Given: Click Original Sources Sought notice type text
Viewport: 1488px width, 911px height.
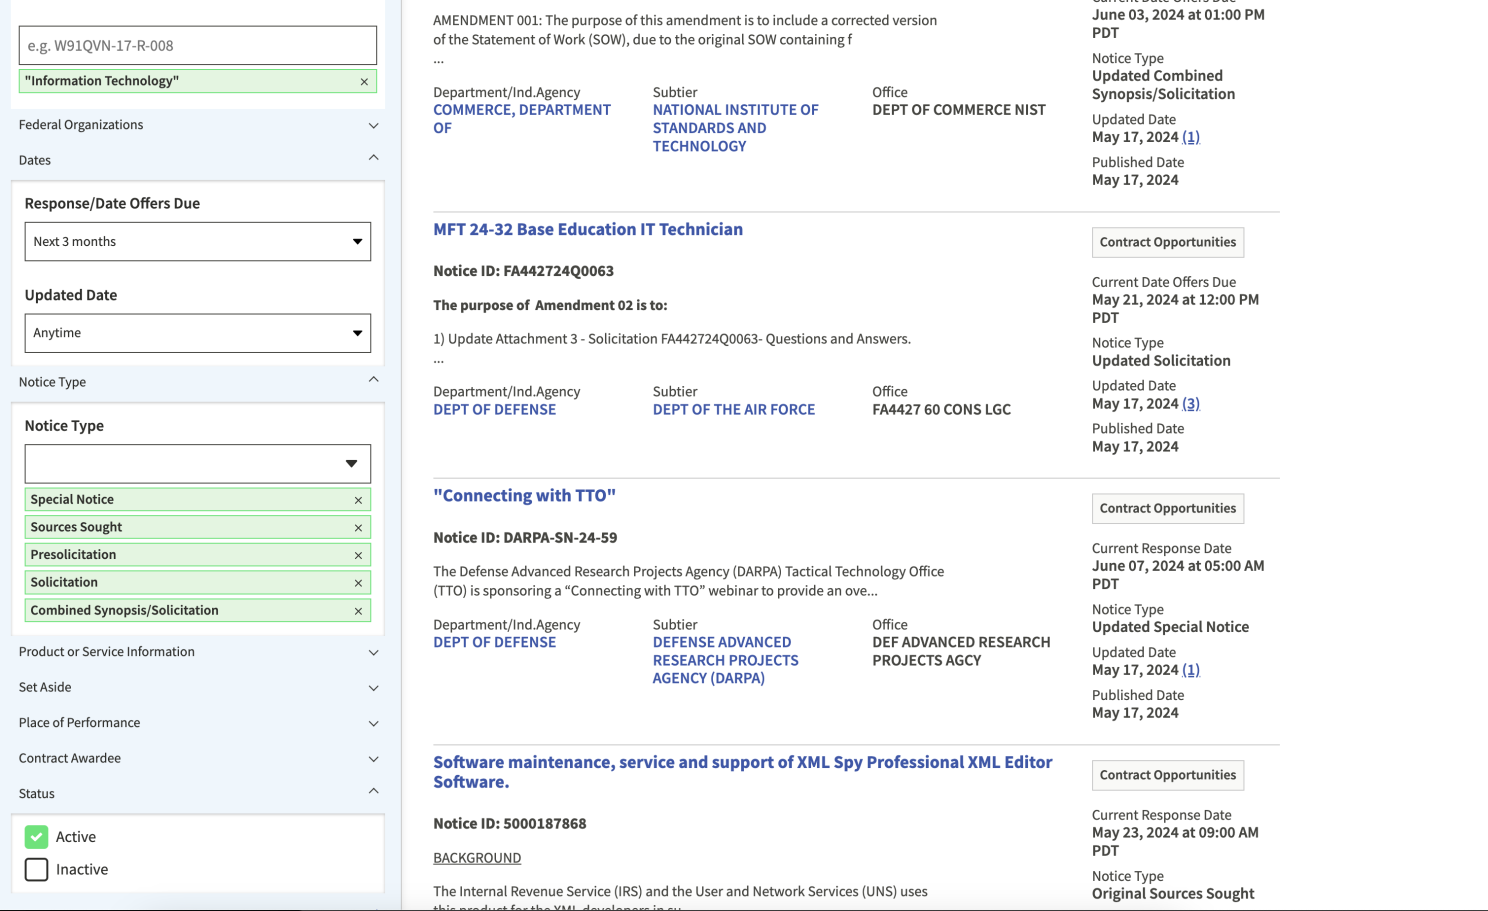Looking at the screenshot, I should tap(1173, 894).
